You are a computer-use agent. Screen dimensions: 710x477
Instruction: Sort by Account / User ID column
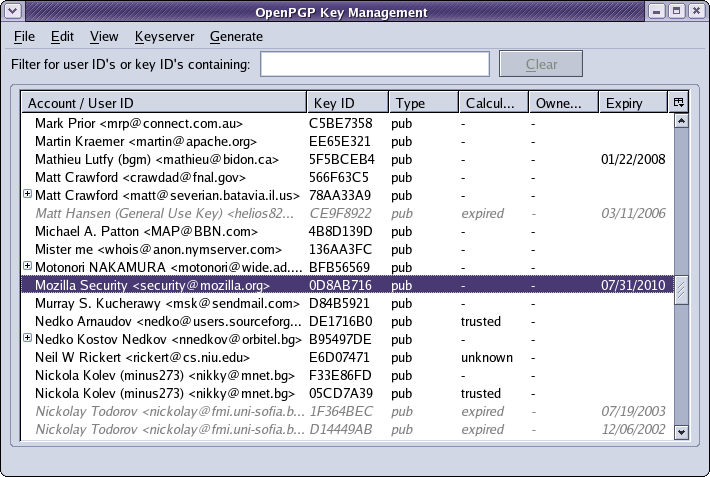point(164,102)
